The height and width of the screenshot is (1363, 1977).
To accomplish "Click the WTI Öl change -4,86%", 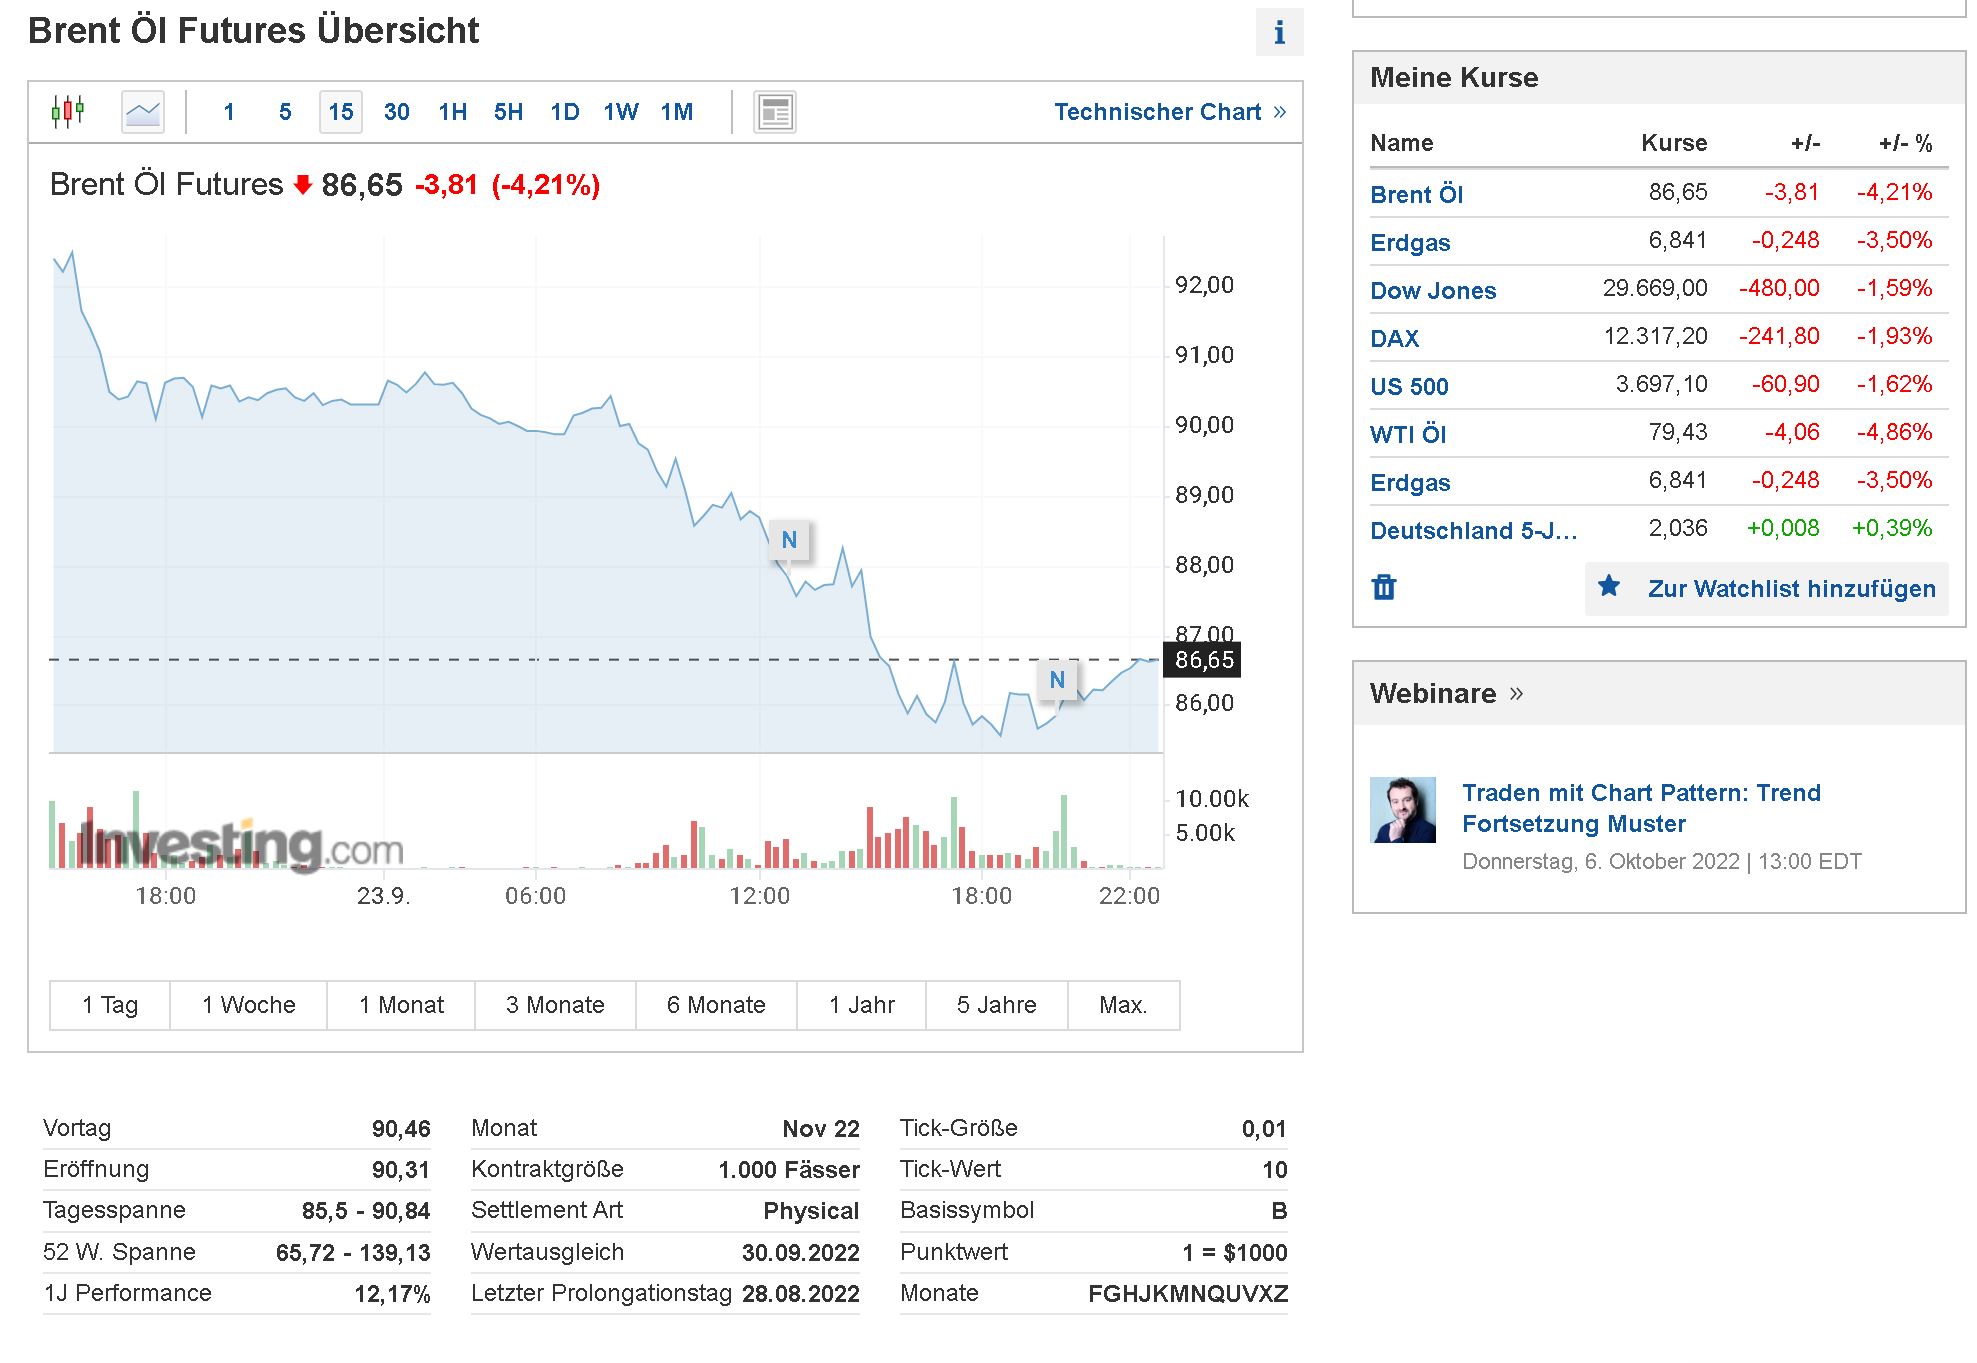I will pyautogui.click(x=1894, y=432).
